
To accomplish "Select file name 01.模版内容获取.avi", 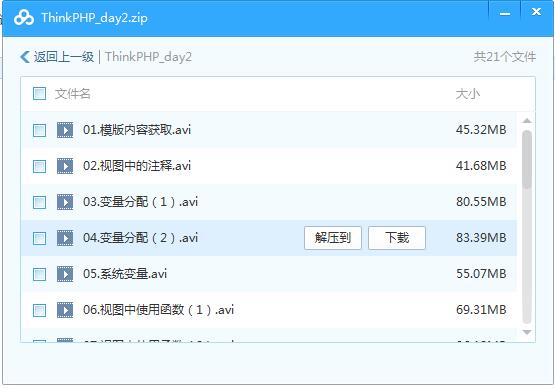I will click(x=137, y=130).
